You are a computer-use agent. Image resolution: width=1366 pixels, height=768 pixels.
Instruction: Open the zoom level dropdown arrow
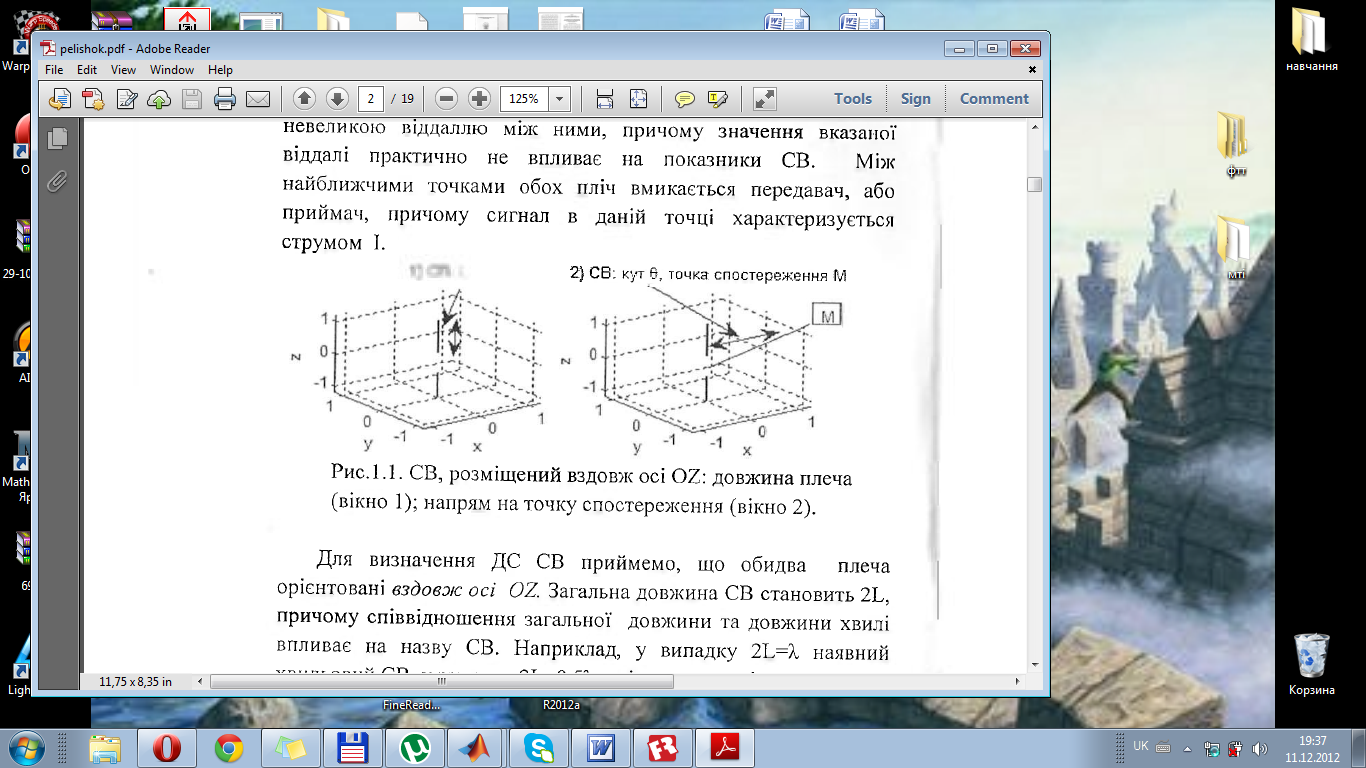click(x=559, y=99)
